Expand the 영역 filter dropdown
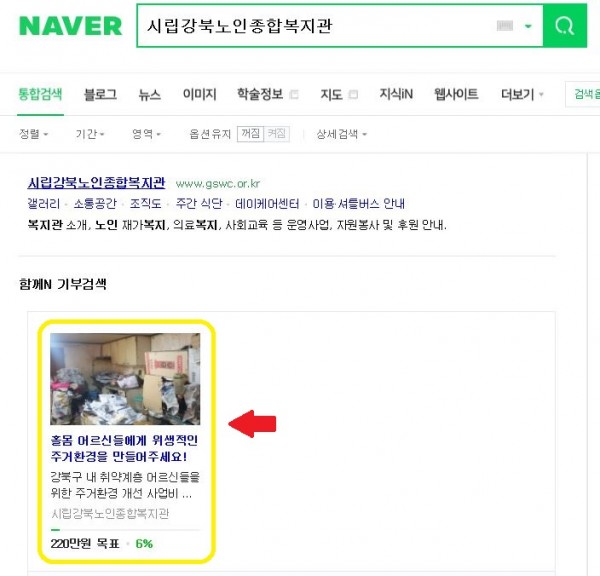The image size is (600, 576). (146, 134)
